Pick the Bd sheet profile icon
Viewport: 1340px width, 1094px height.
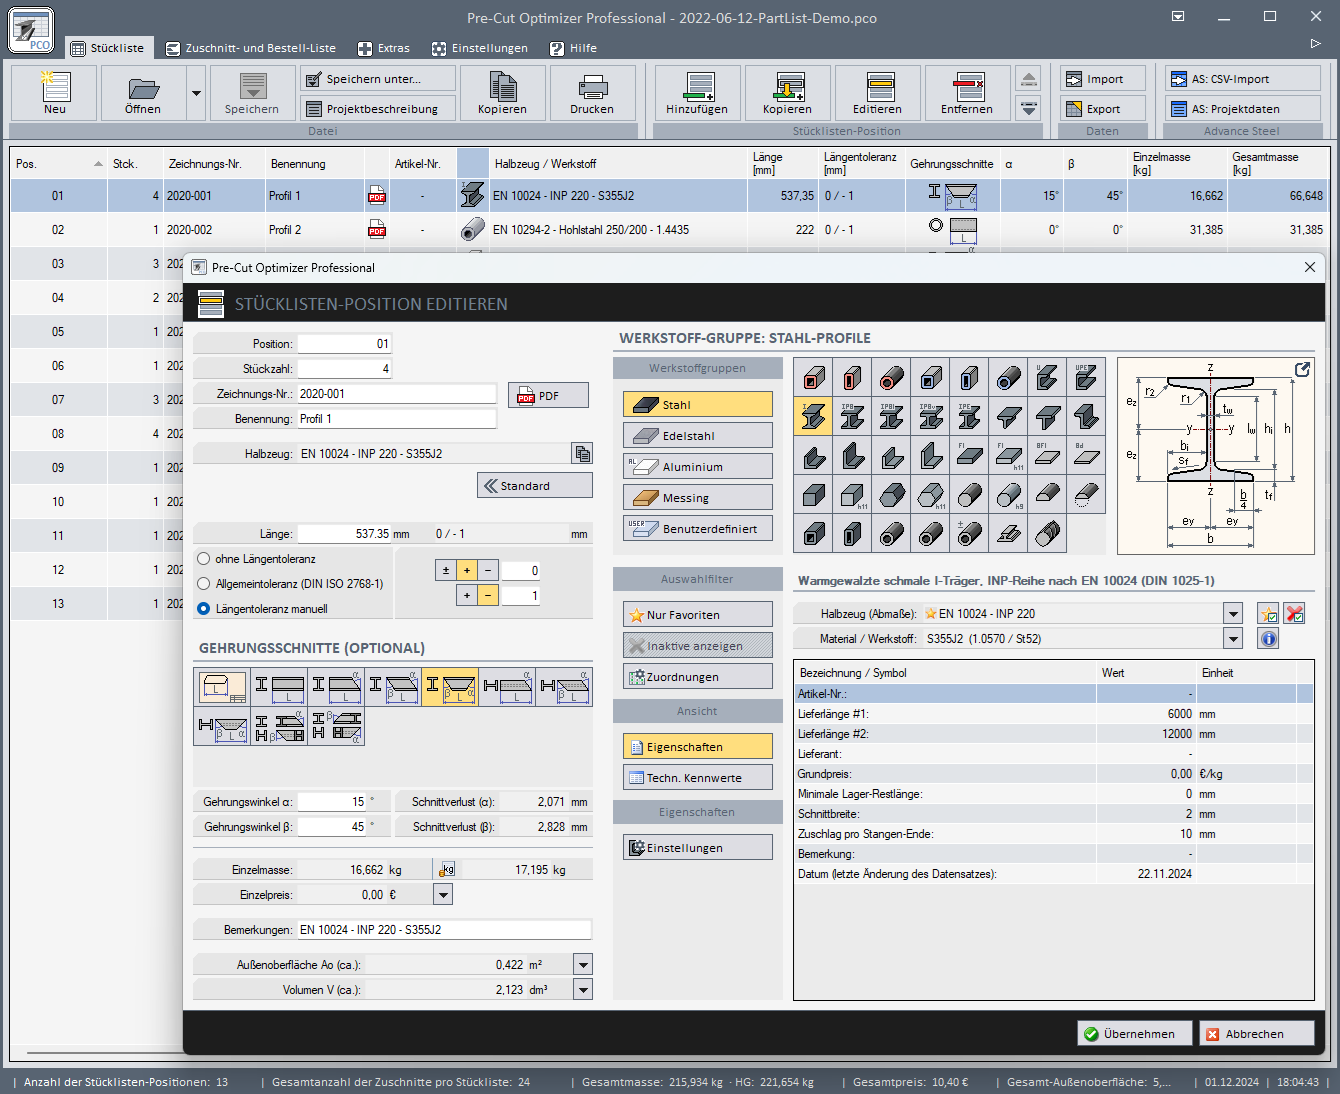[1086, 456]
